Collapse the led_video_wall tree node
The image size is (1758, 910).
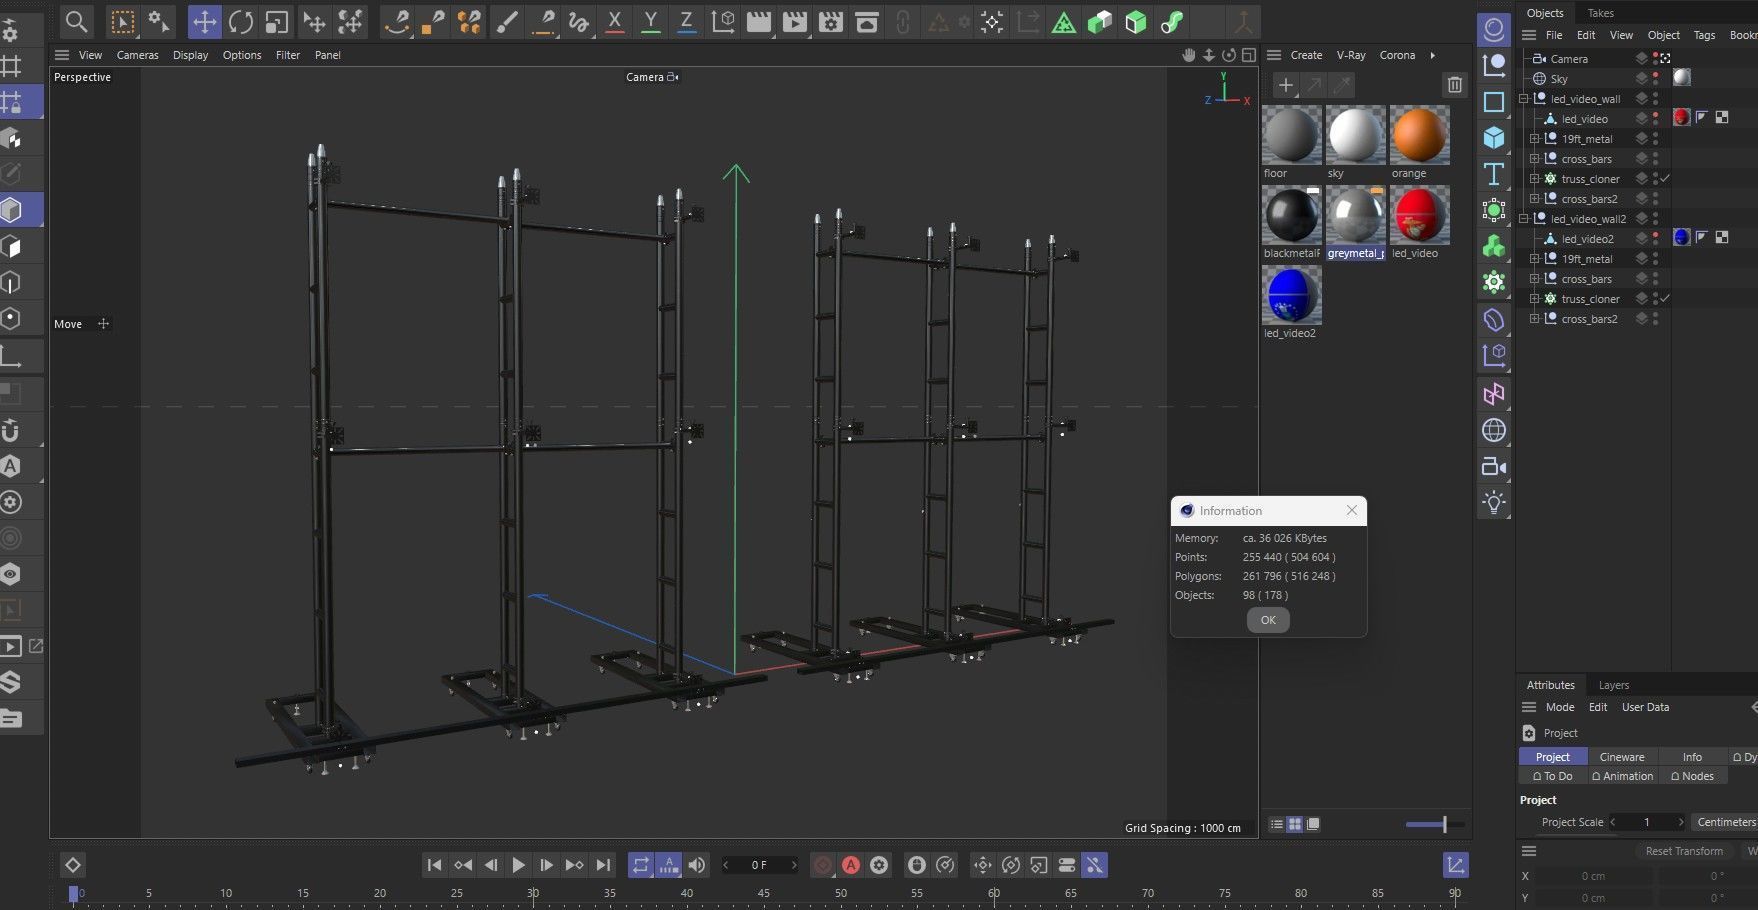[x=1524, y=99]
